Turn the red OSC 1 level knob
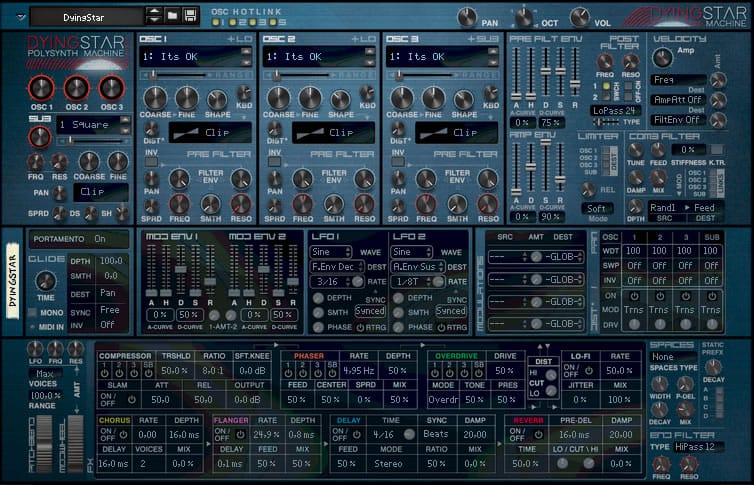 tap(41, 88)
